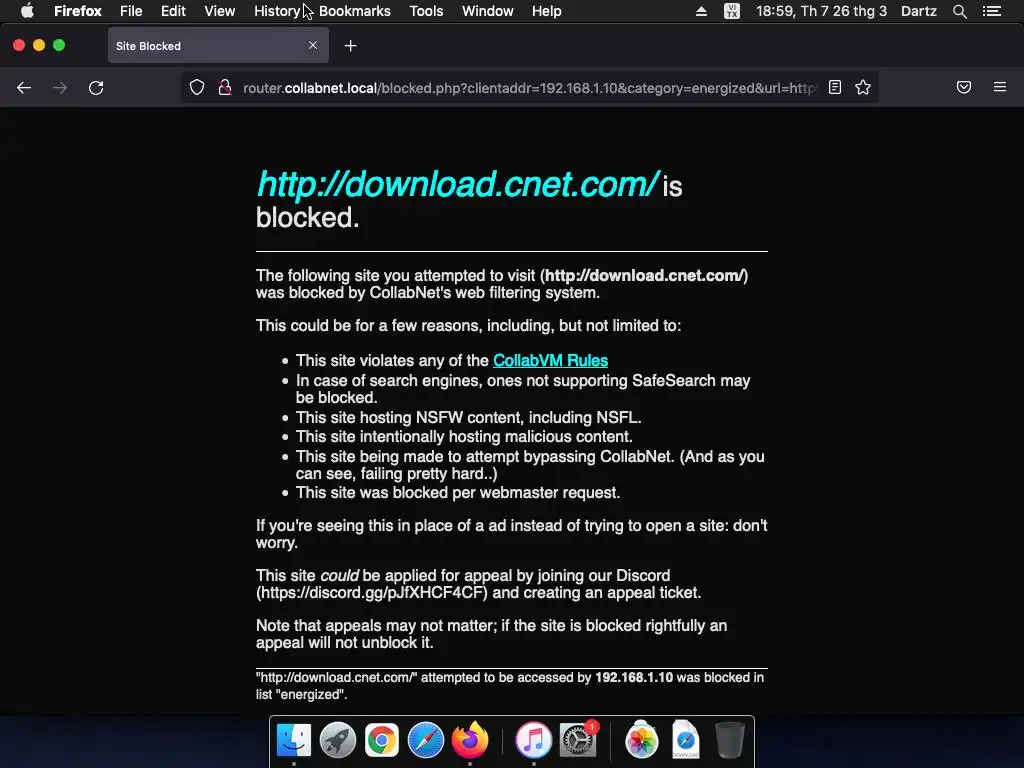The width and height of the screenshot is (1024, 768).
Task: Open the Trash in the Dock
Action: pos(729,740)
